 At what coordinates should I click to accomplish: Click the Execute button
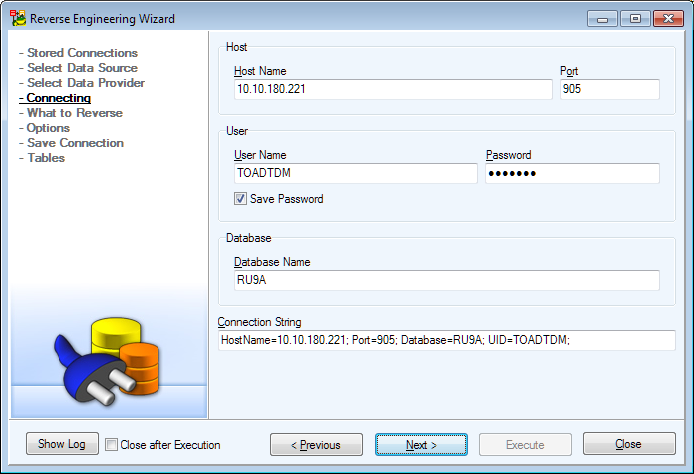click(x=525, y=444)
